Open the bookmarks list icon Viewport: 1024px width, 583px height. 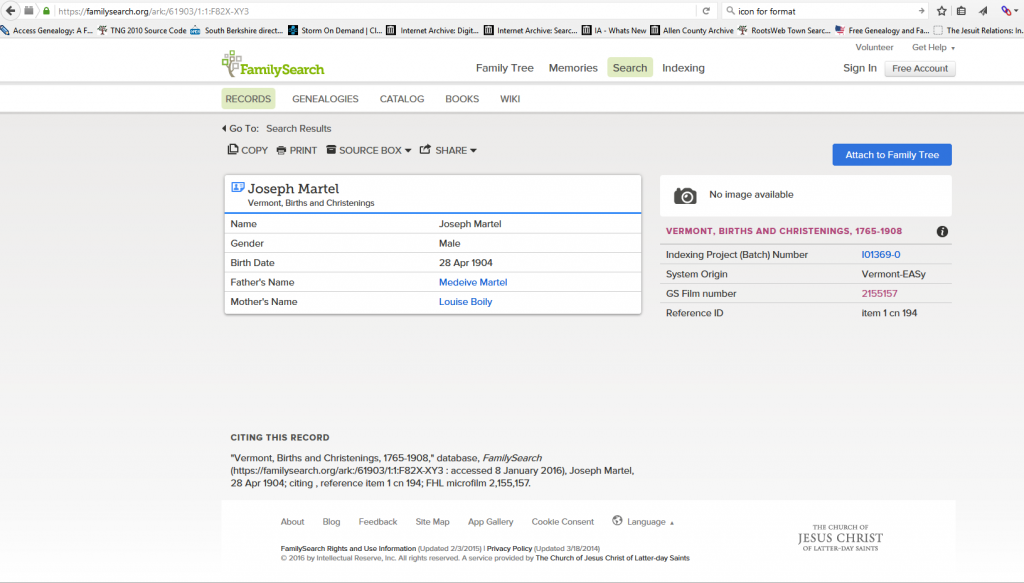pyautogui.click(x=961, y=11)
